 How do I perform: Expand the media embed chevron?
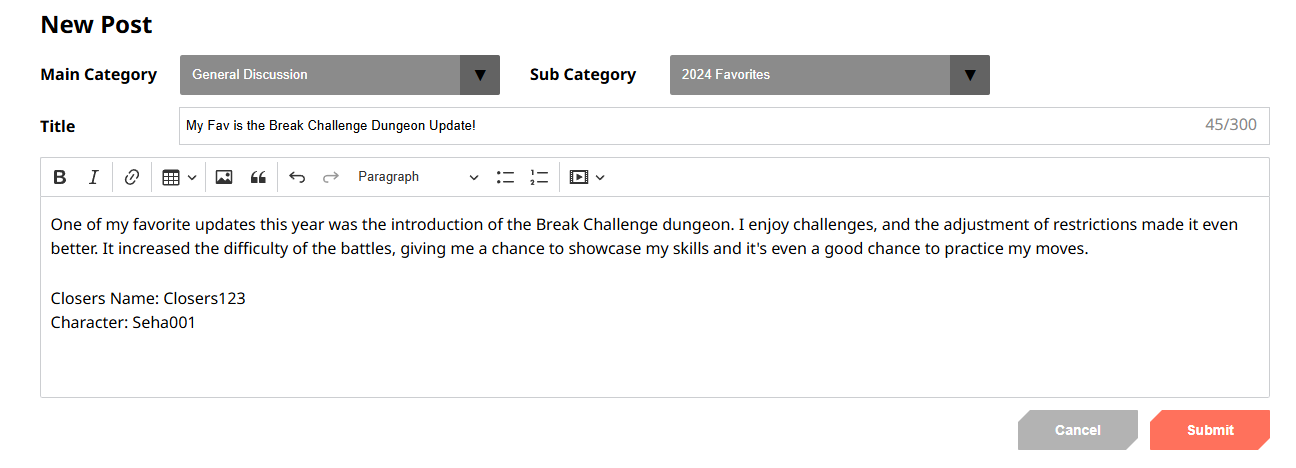click(600, 178)
